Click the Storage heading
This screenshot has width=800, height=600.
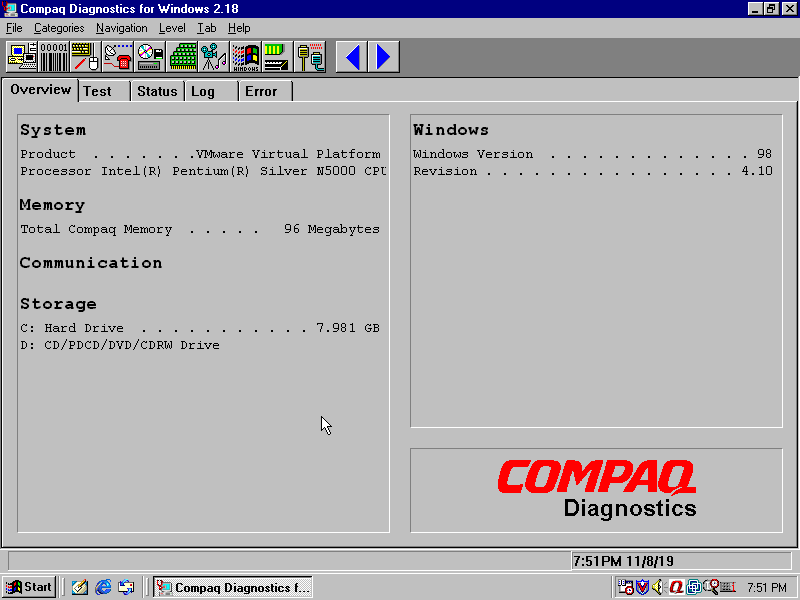point(58,304)
